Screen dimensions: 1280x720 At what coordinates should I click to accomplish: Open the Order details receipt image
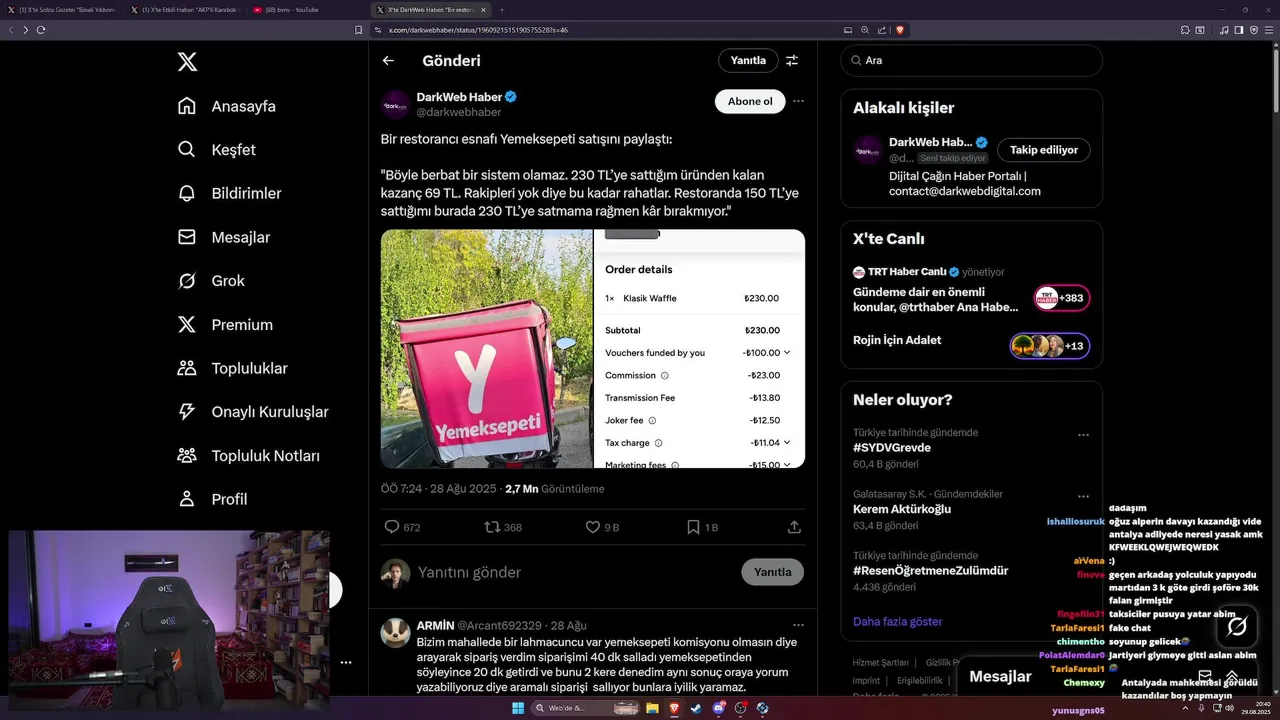pyautogui.click(x=700, y=349)
